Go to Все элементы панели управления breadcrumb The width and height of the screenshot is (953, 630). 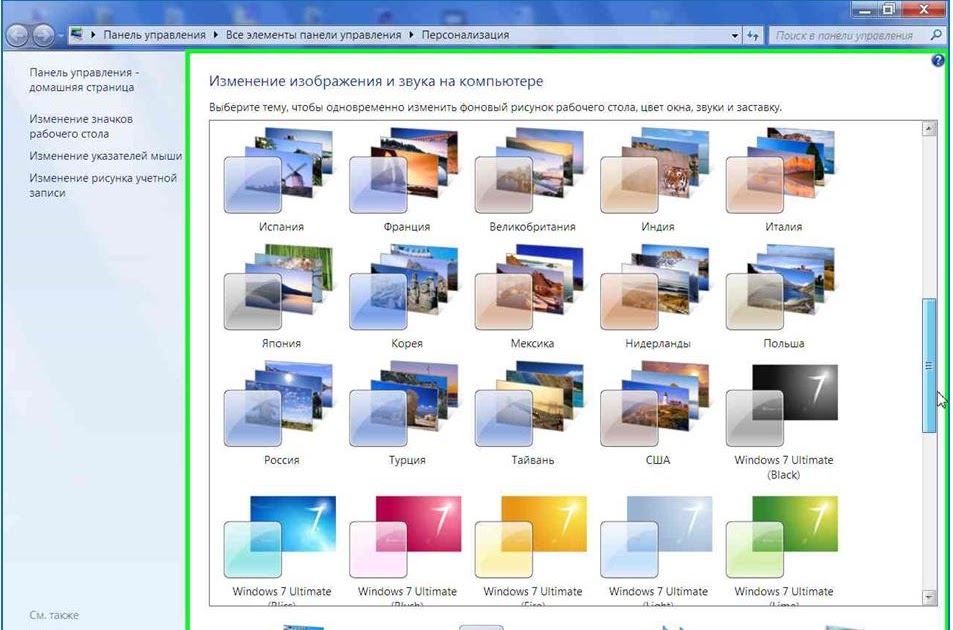(x=314, y=35)
